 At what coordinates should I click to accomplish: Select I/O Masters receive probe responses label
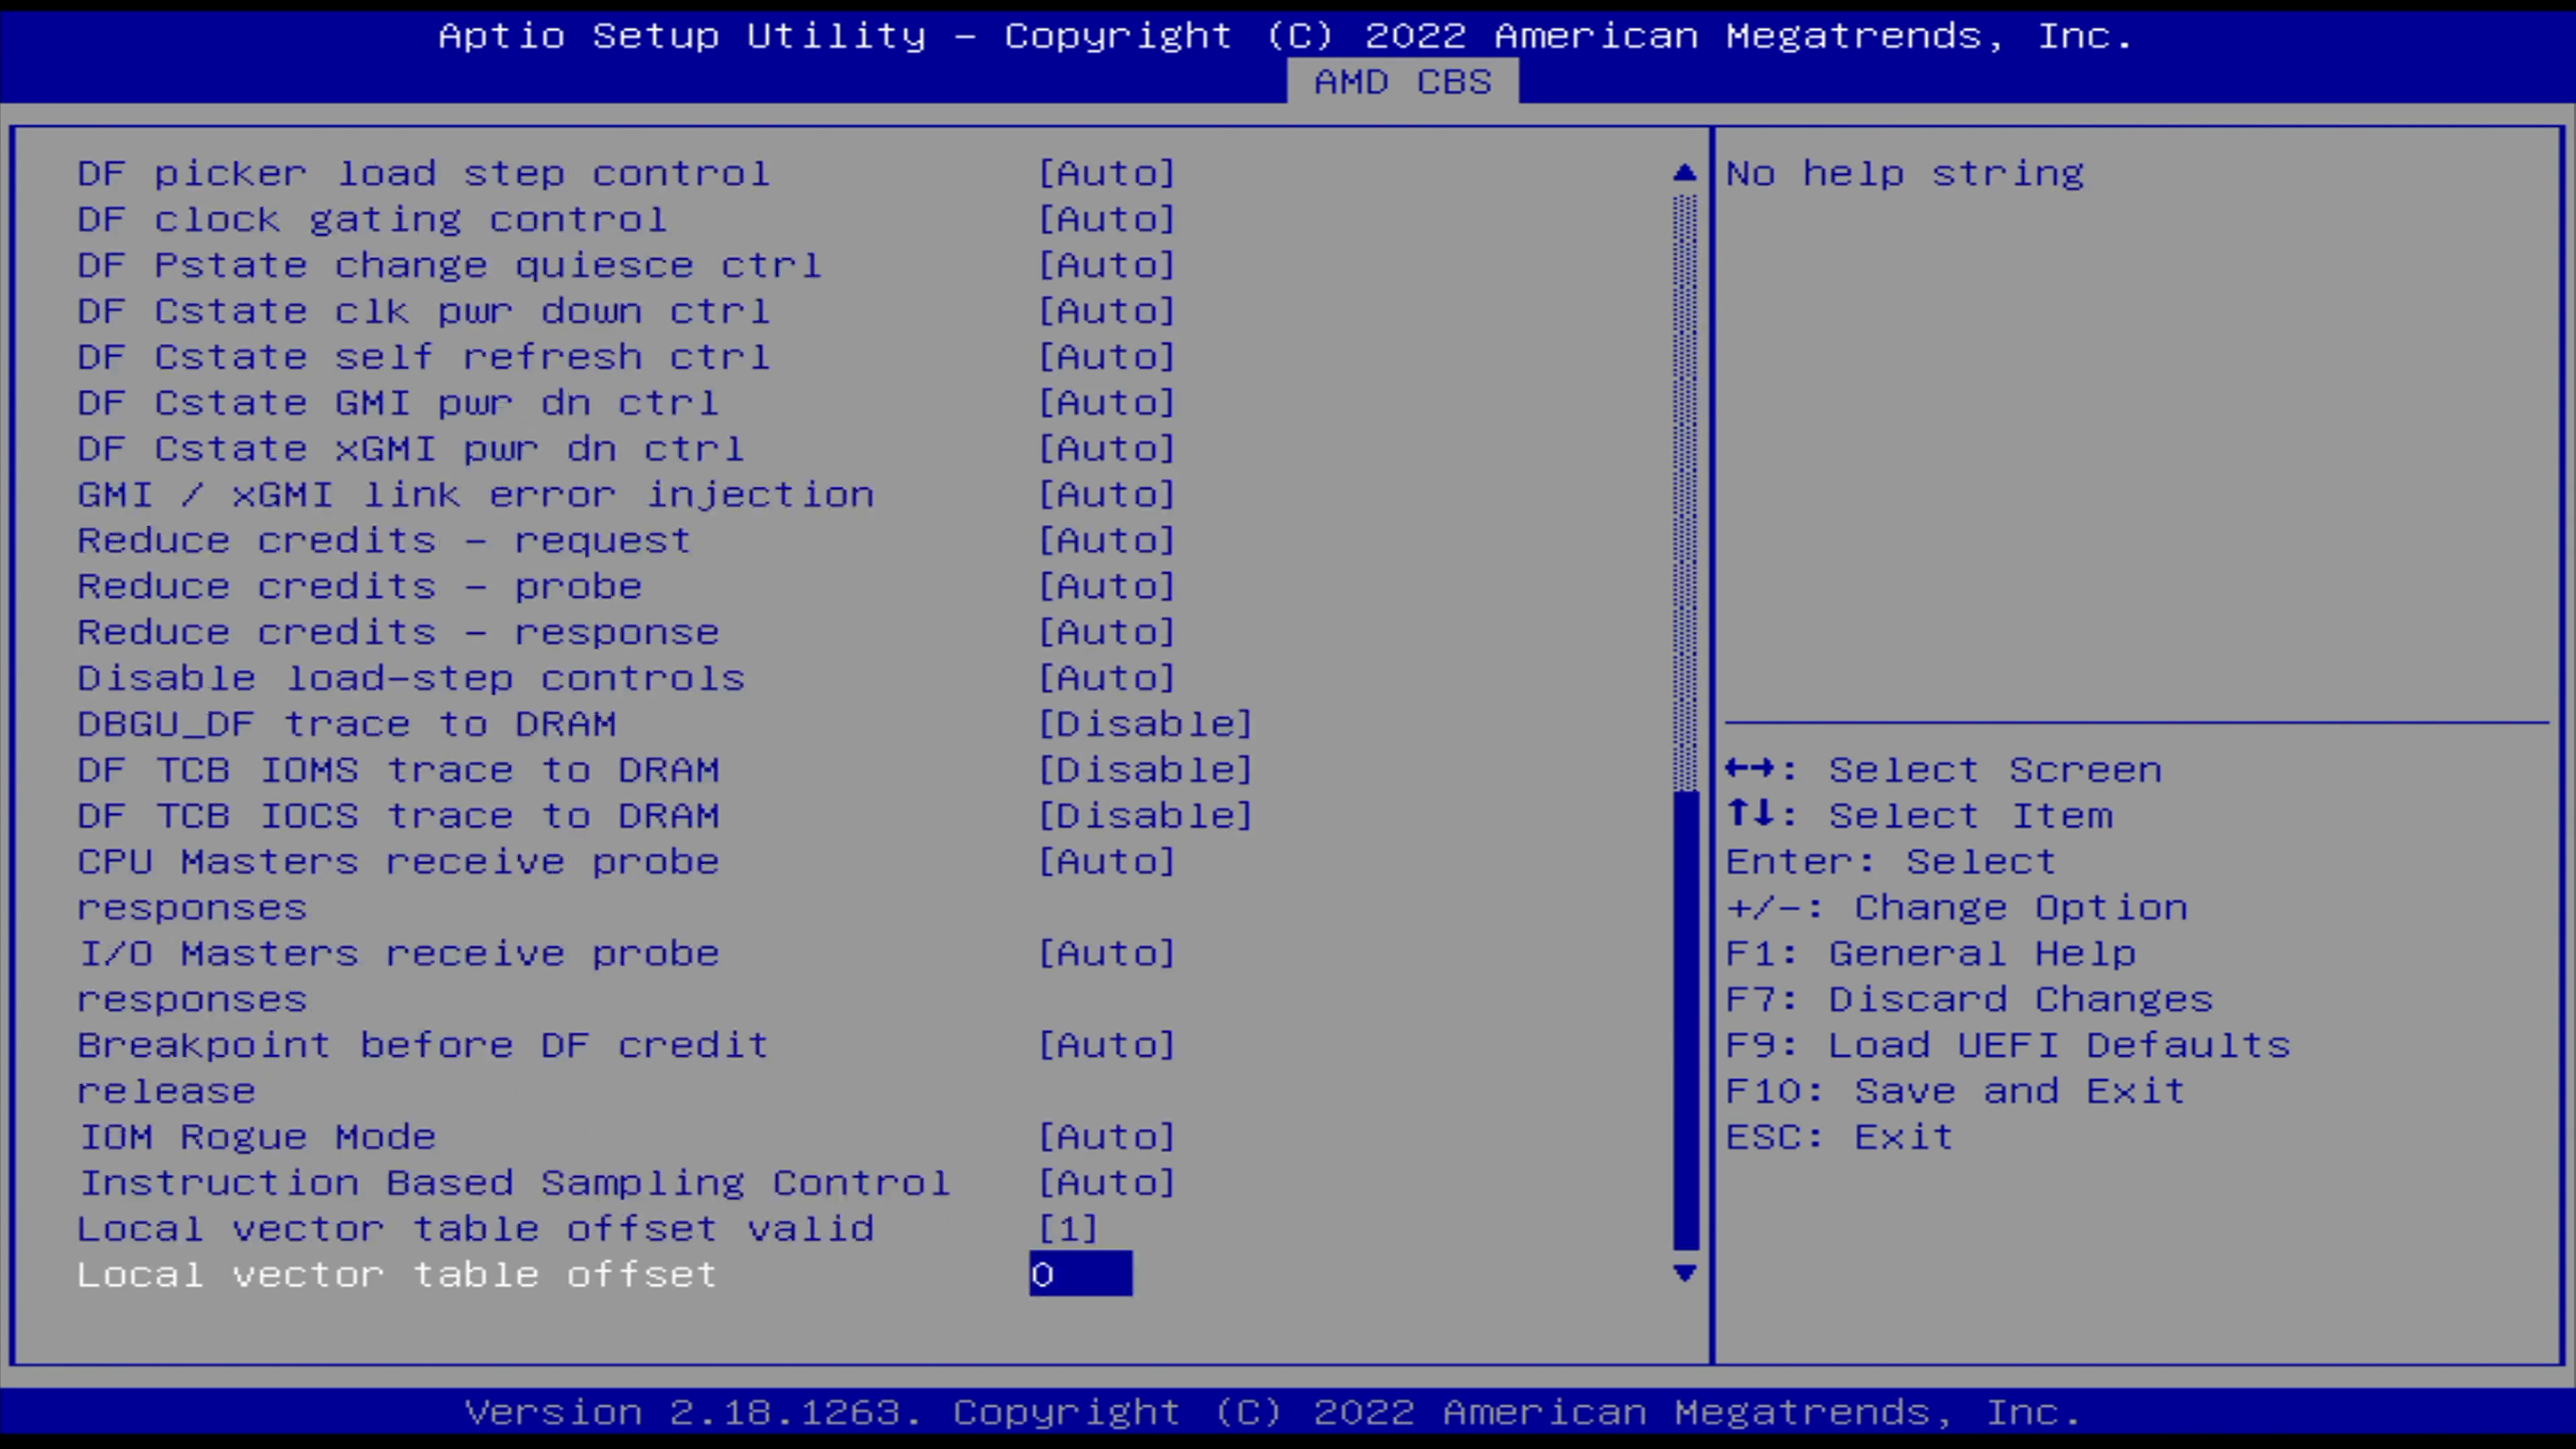398,977
